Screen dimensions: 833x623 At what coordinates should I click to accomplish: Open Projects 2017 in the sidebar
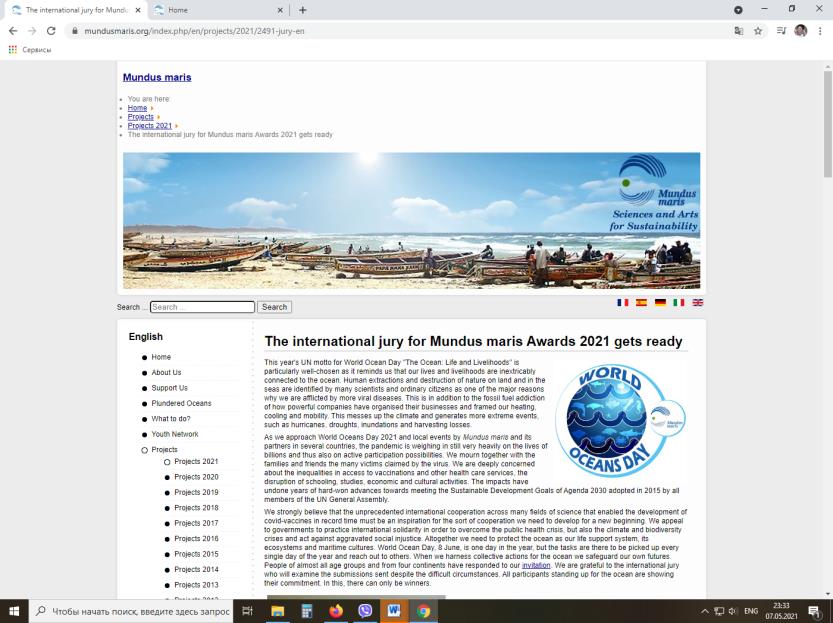pos(196,523)
